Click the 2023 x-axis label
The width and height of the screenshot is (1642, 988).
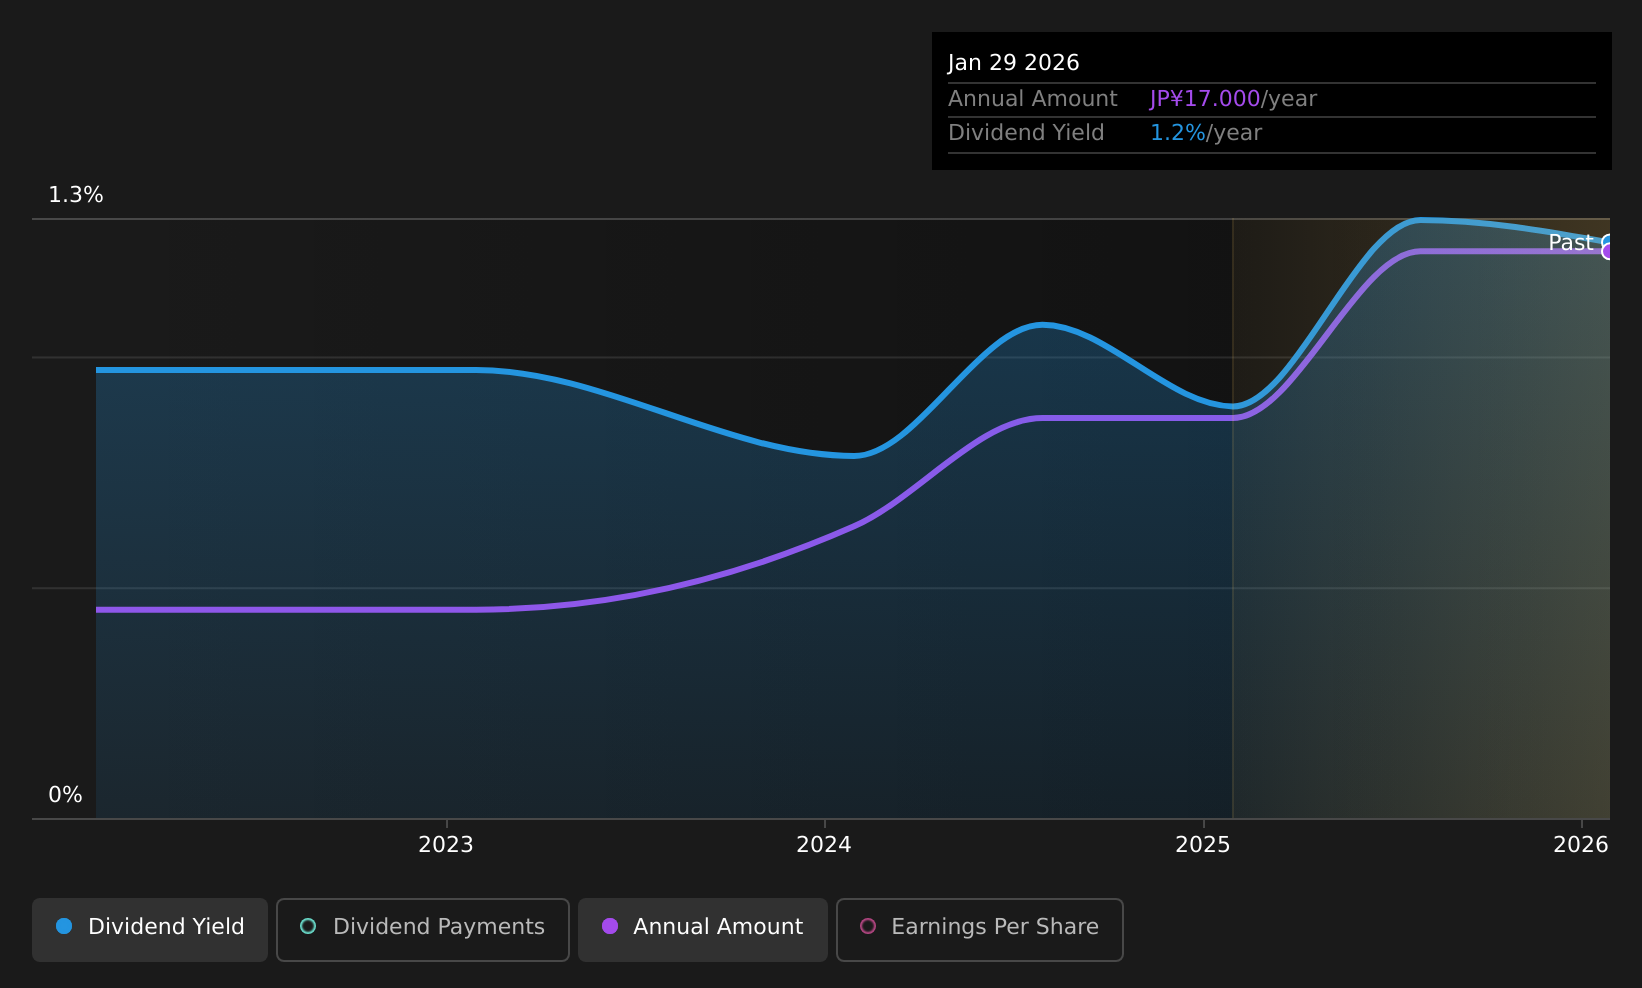click(446, 845)
